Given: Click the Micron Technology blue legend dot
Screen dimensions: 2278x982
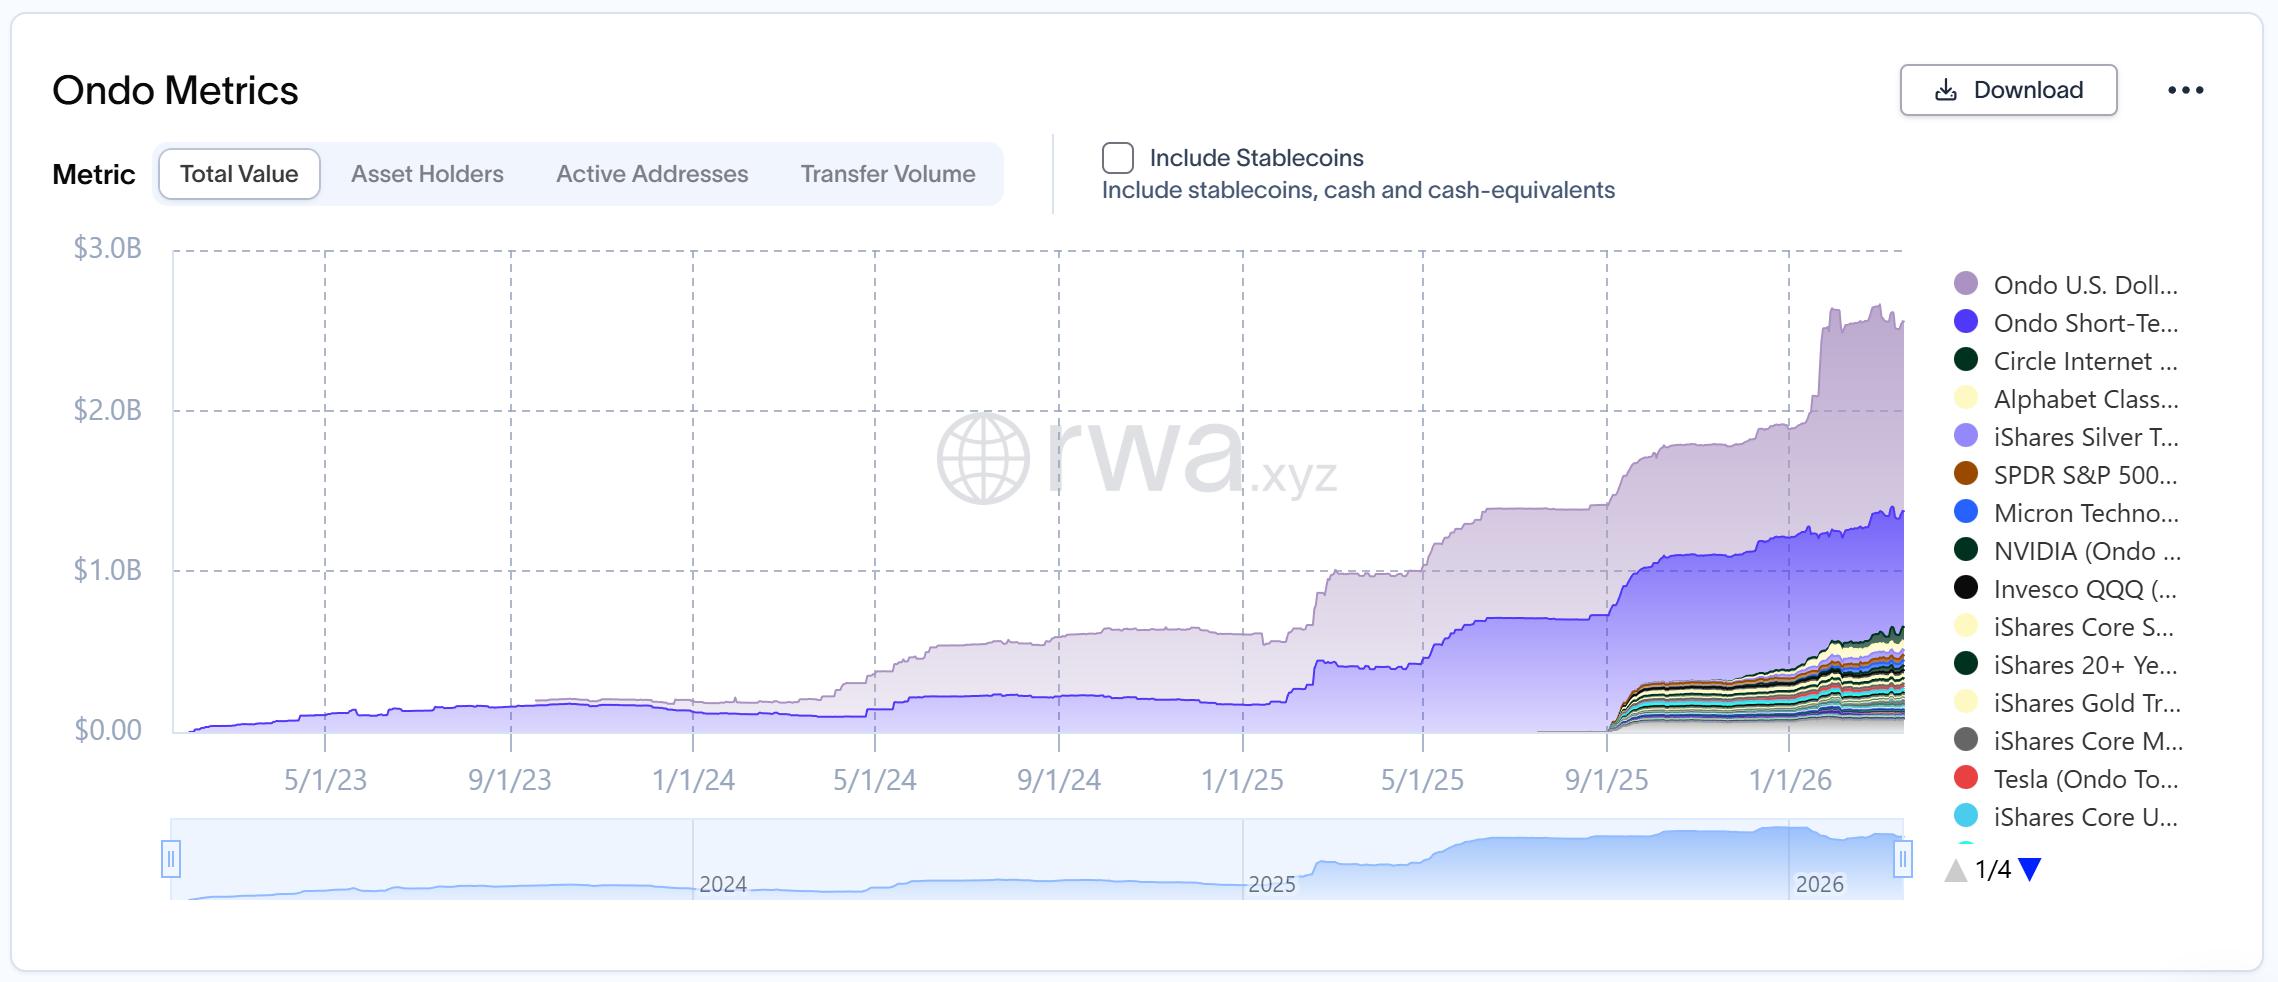Looking at the screenshot, I should click(x=1966, y=512).
